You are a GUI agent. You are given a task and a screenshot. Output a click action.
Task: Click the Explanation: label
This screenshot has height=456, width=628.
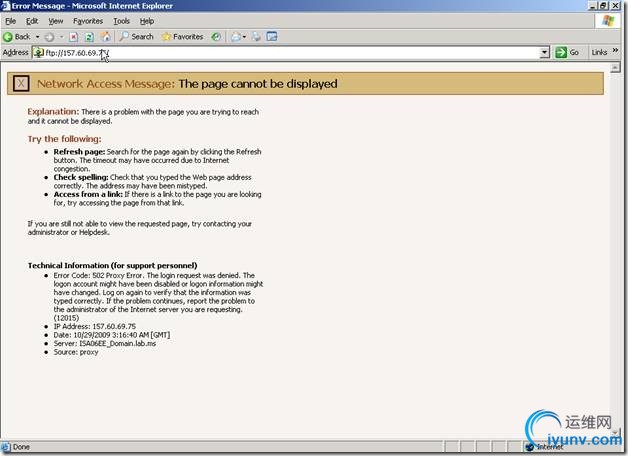[53, 112]
